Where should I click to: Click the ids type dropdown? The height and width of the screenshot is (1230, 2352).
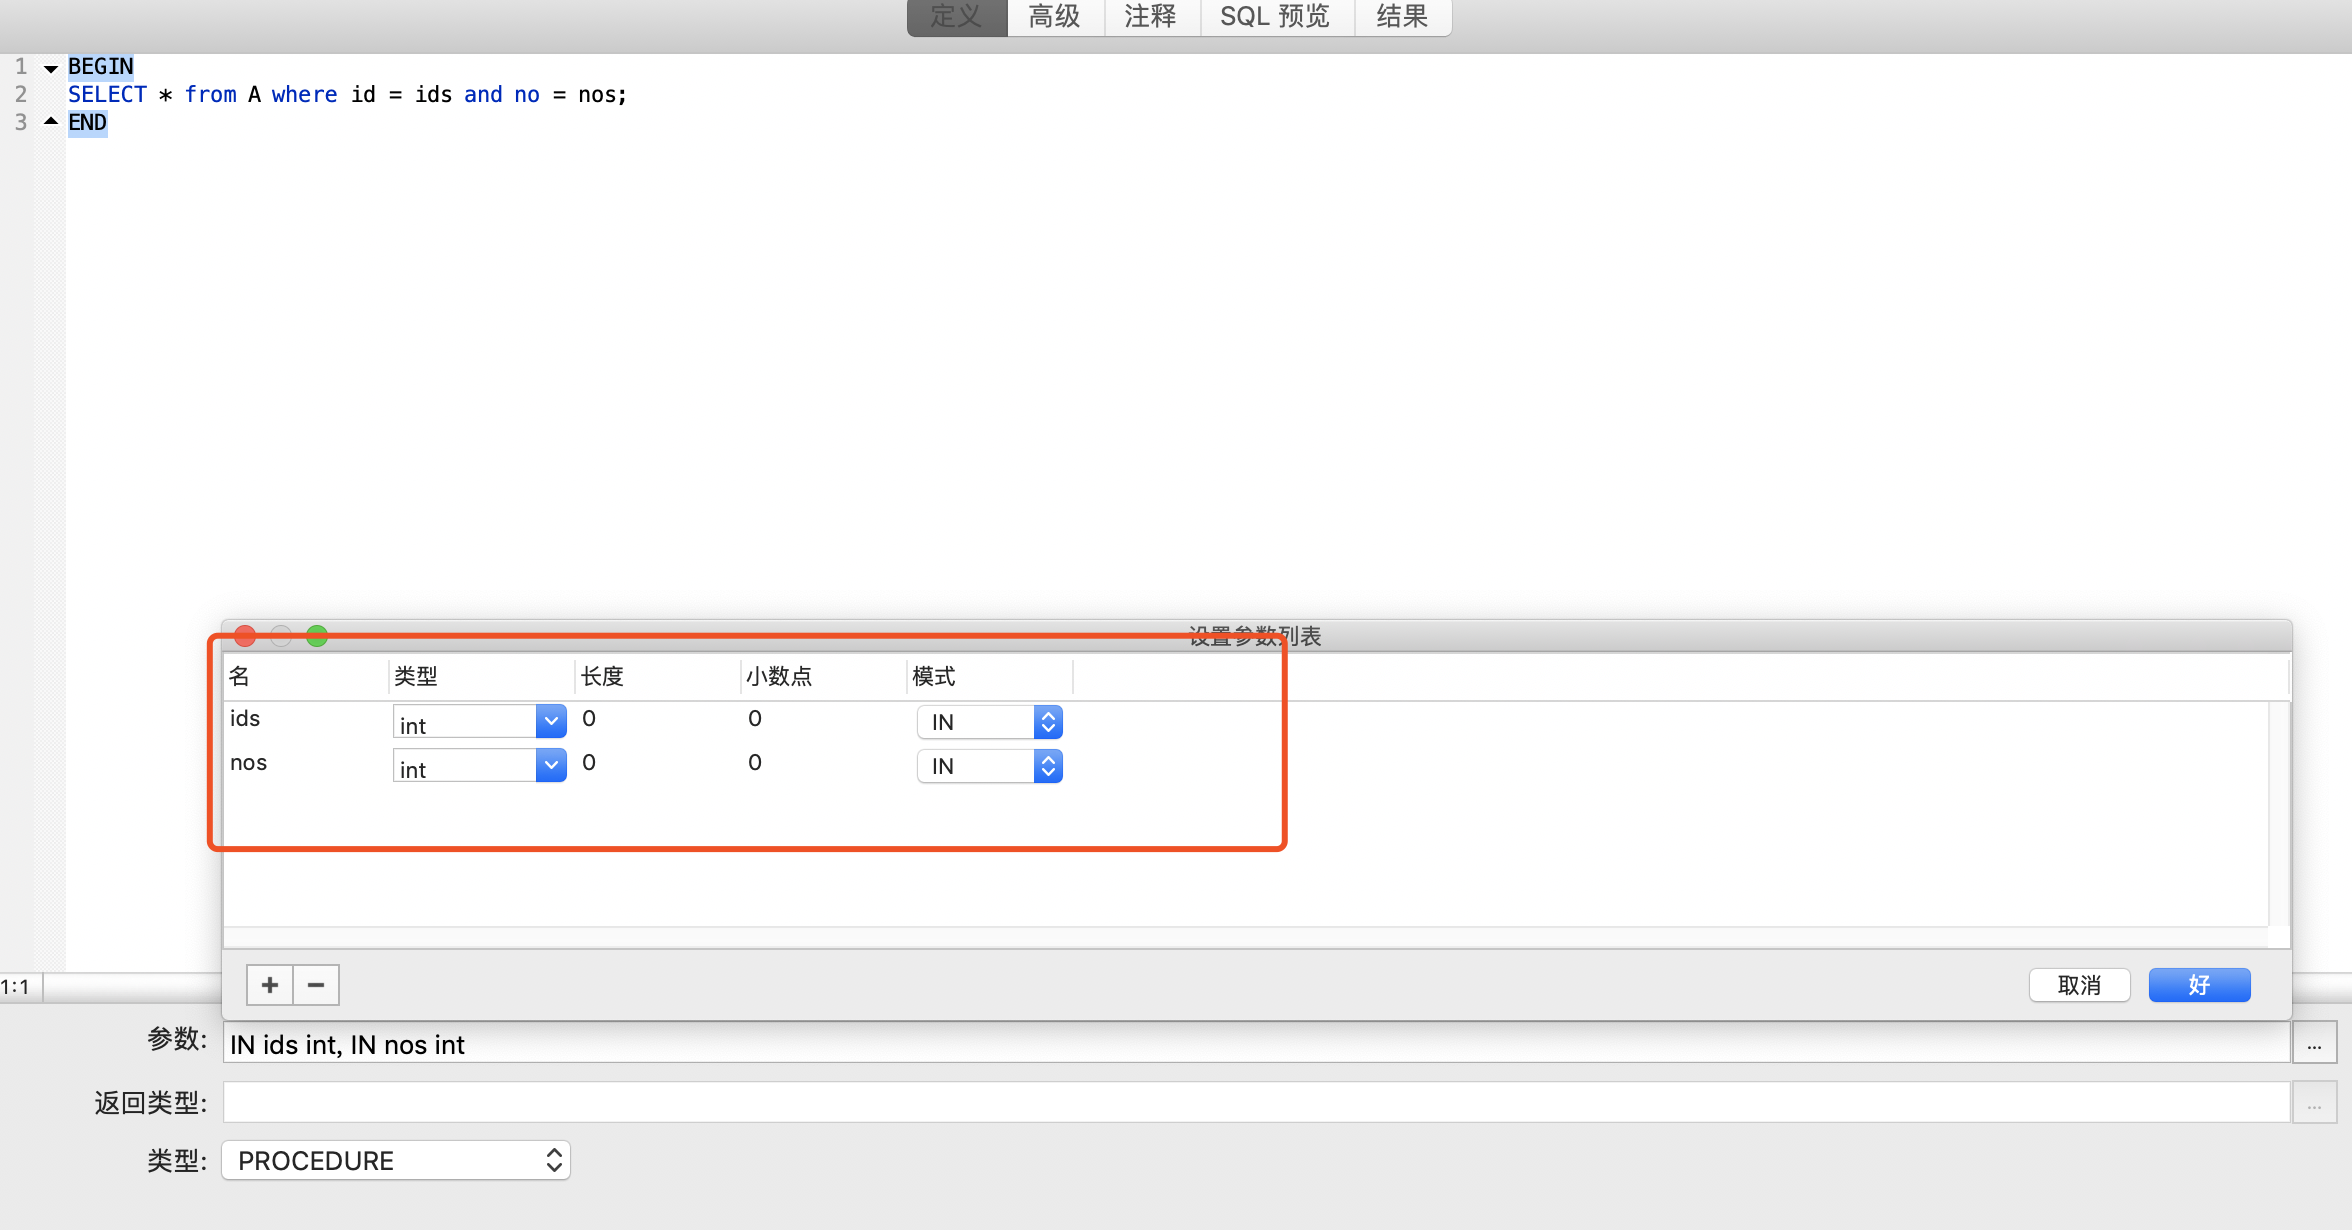coord(478,722)
